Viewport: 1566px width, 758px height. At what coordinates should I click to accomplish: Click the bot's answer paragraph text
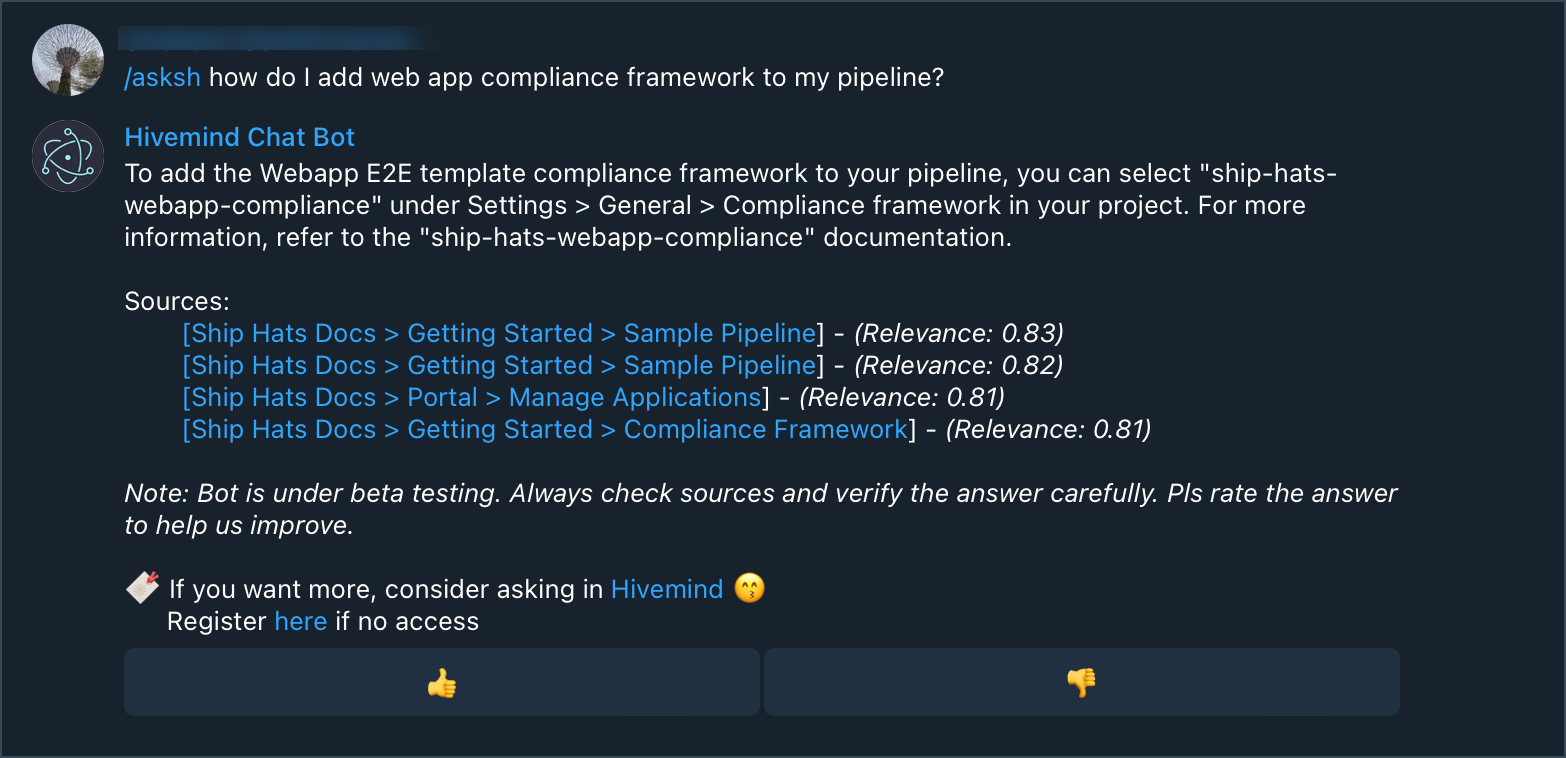pyautogui.click(x=731, y=205)
